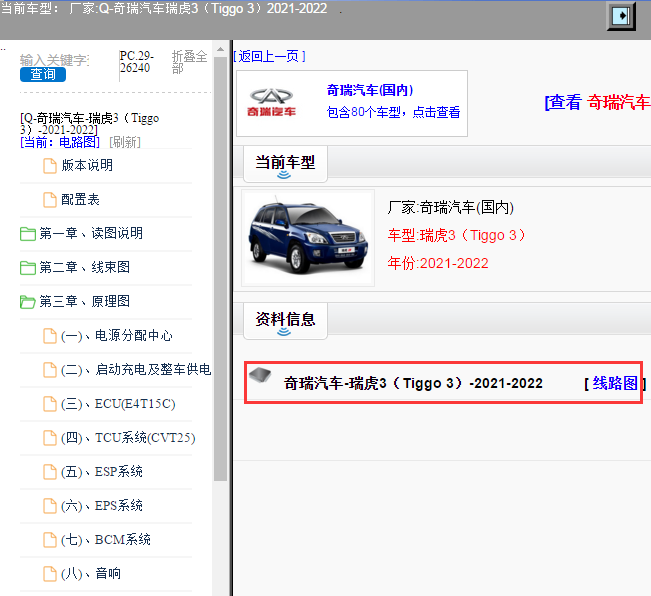Click the blue Tiggo 3 car thumbnail
This screenshot has width=651, height=596.
(x=308, y=238)
